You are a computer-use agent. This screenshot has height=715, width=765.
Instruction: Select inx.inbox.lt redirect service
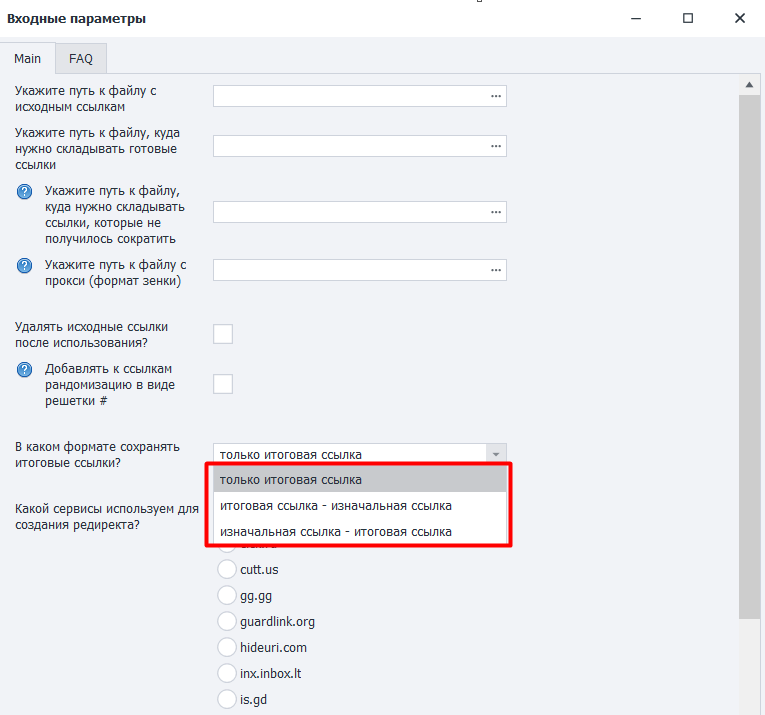click(x=227, y=673)
